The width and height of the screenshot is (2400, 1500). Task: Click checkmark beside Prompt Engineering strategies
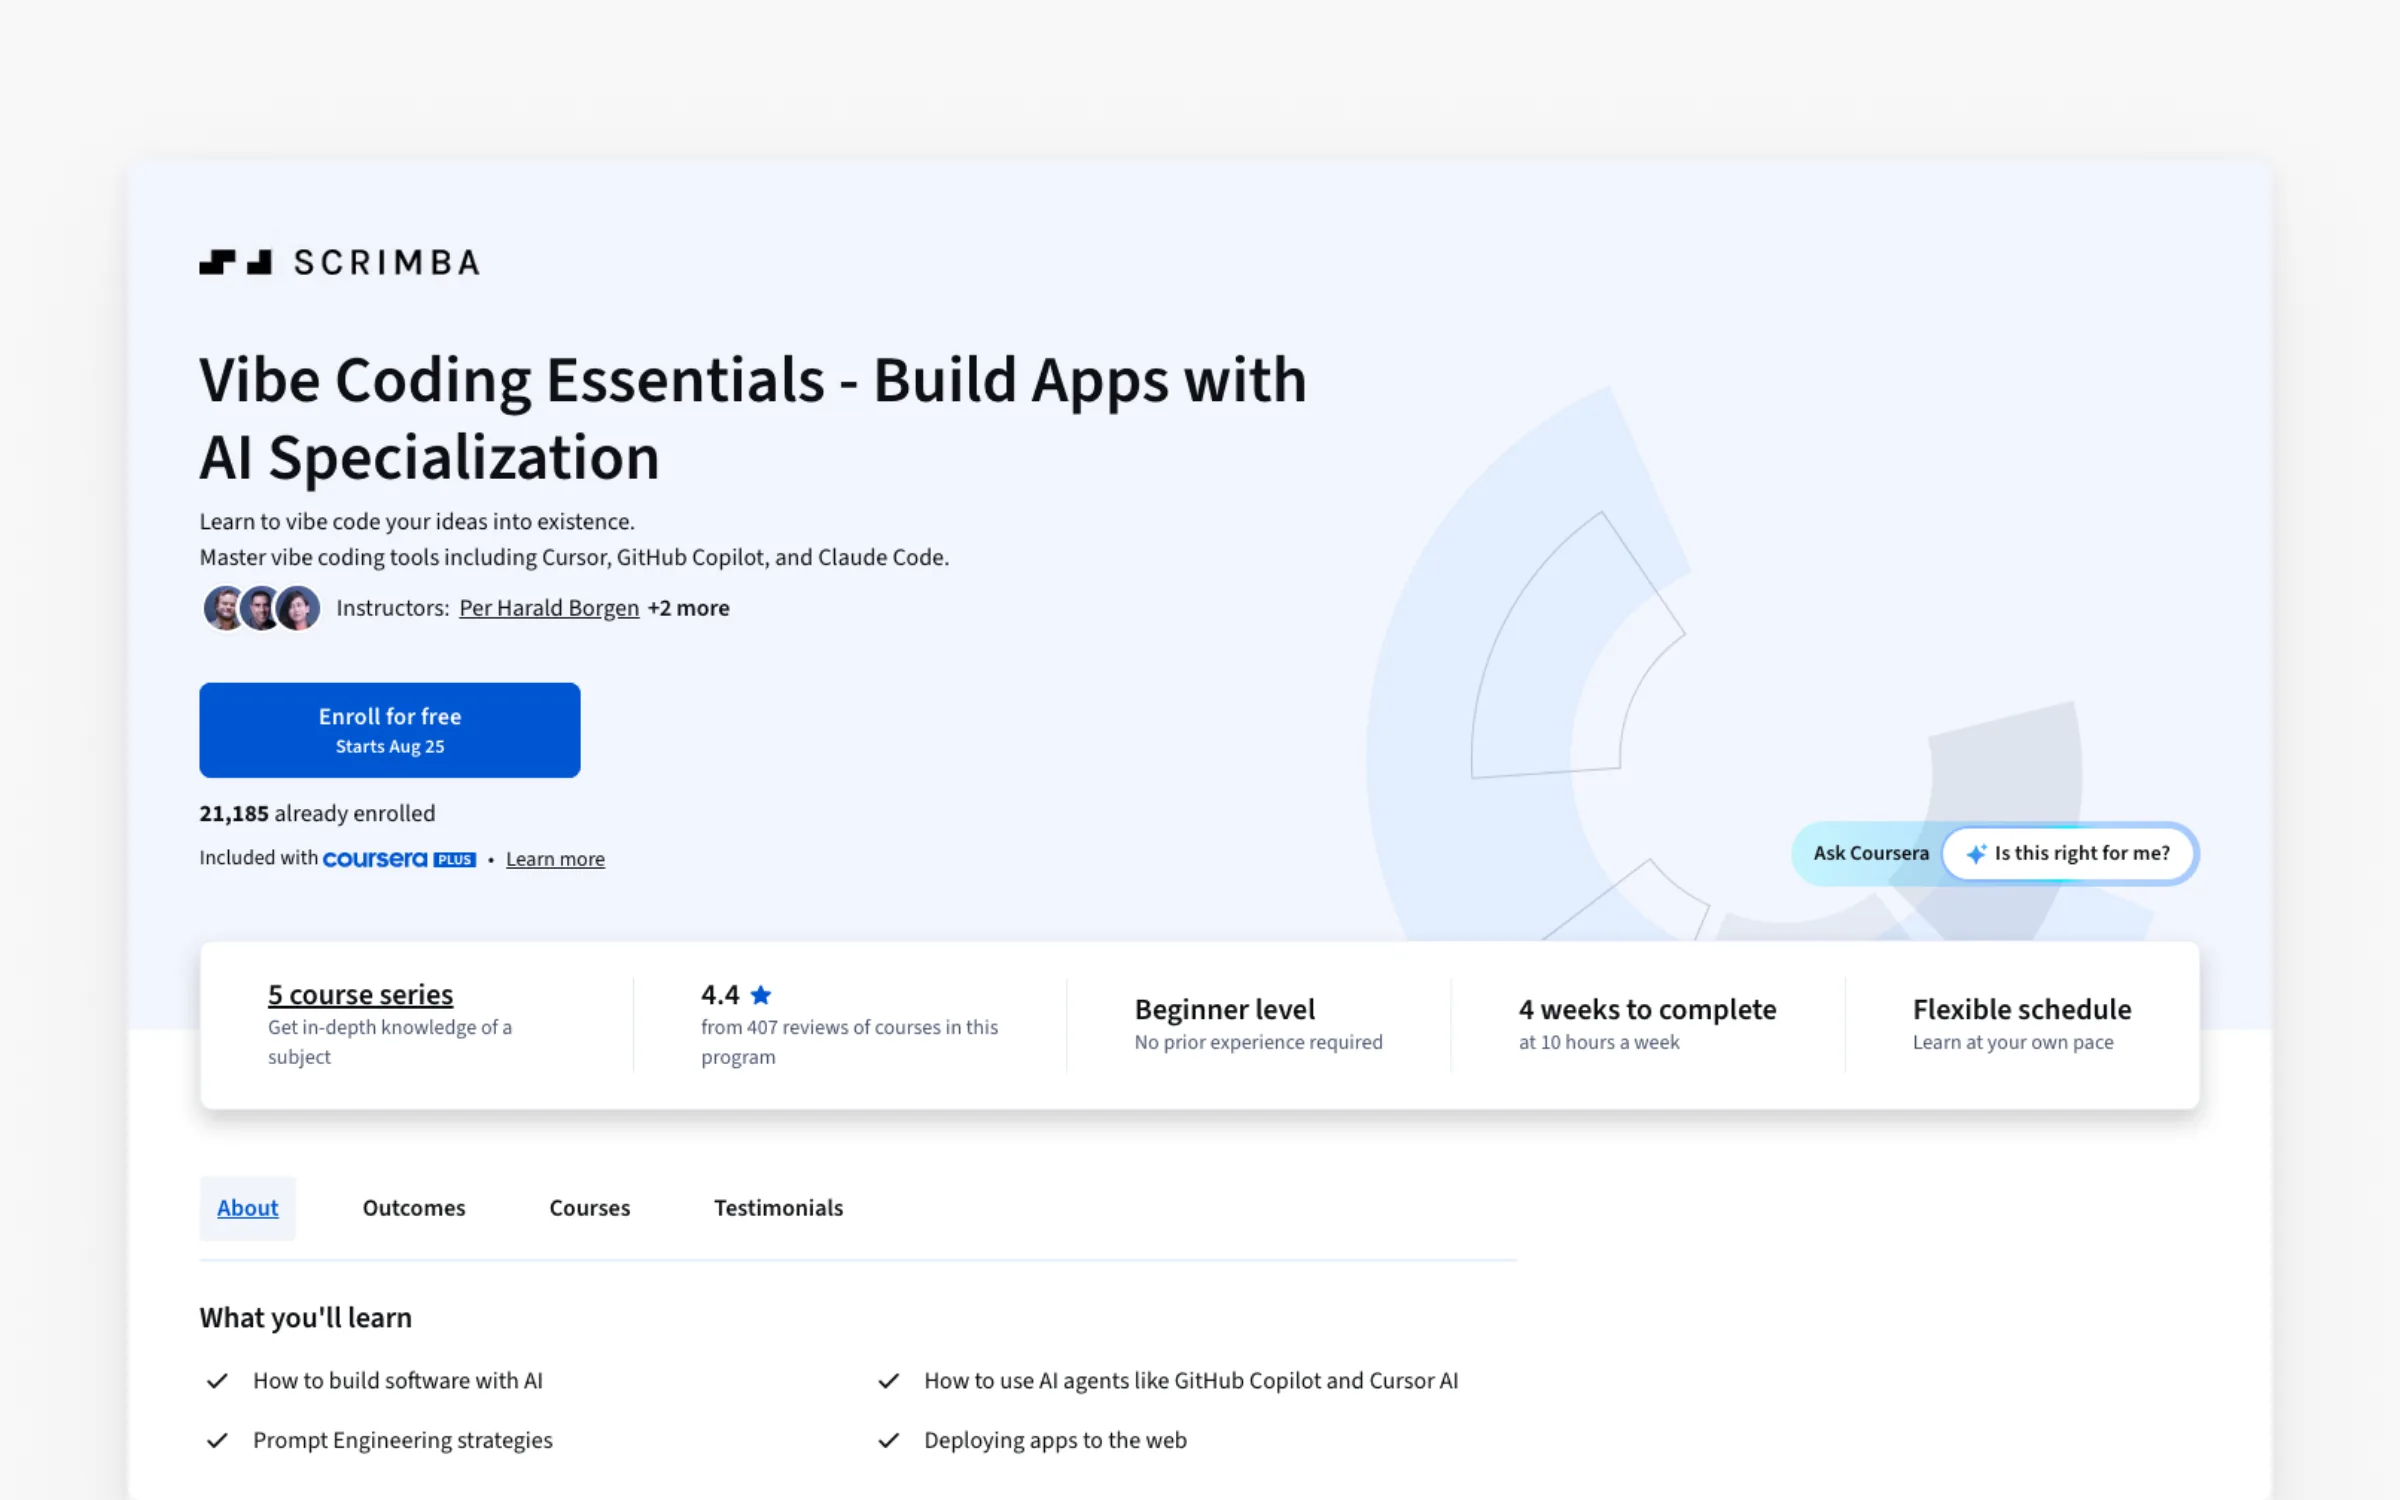point(217,1441)
